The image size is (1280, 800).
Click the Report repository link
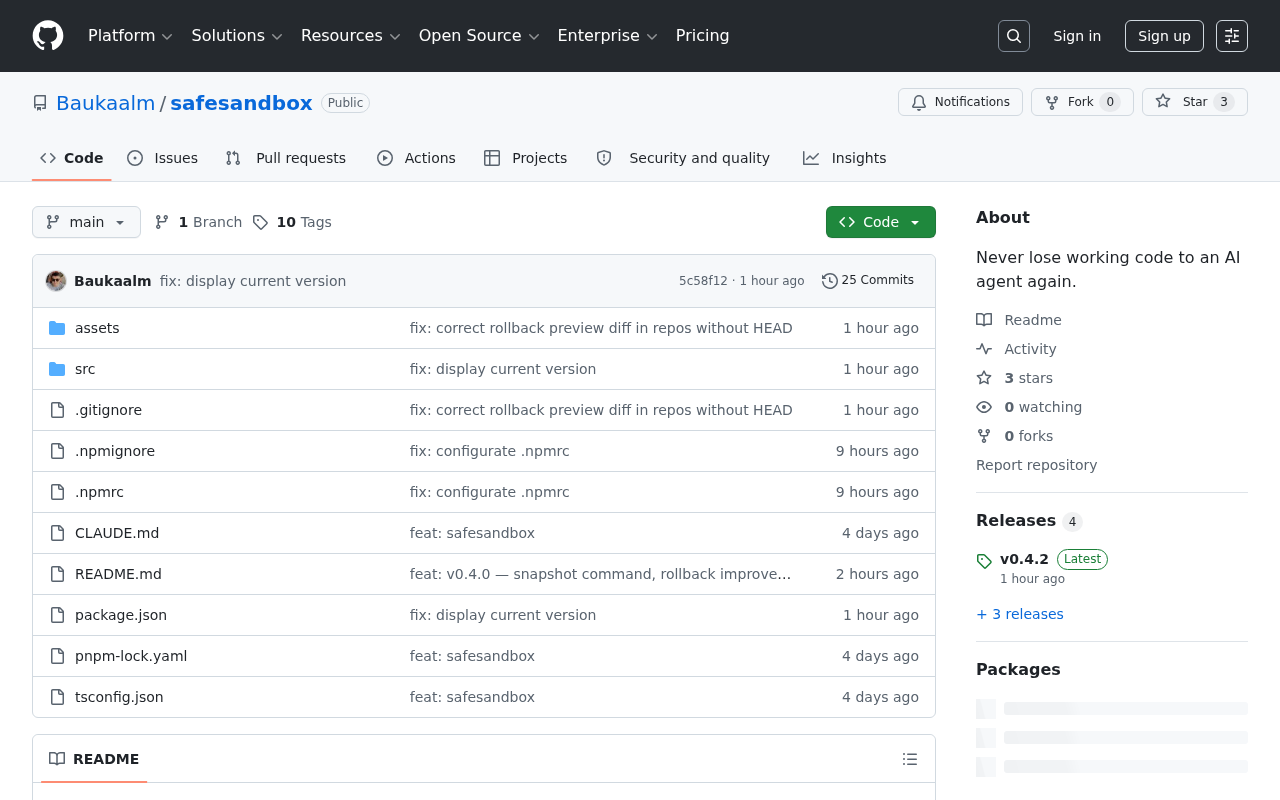pyautogui.click(x=1036, y=465)
